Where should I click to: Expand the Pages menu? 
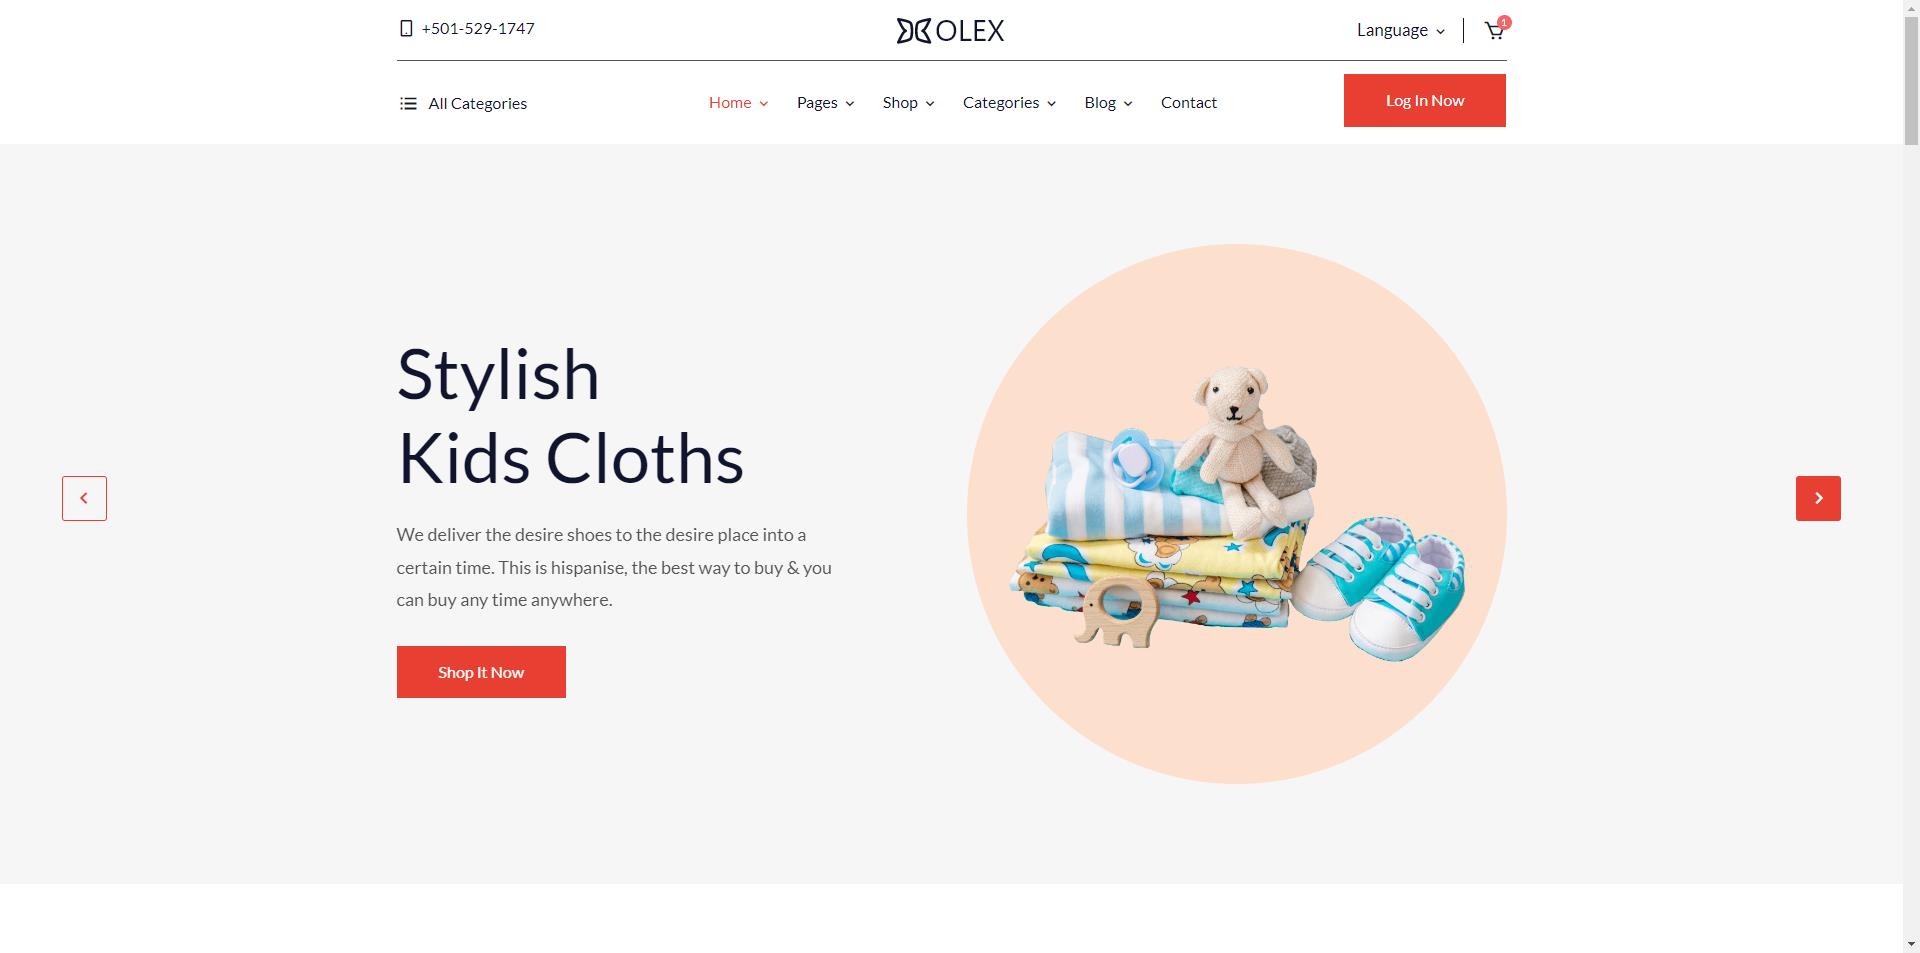[825, 103]
